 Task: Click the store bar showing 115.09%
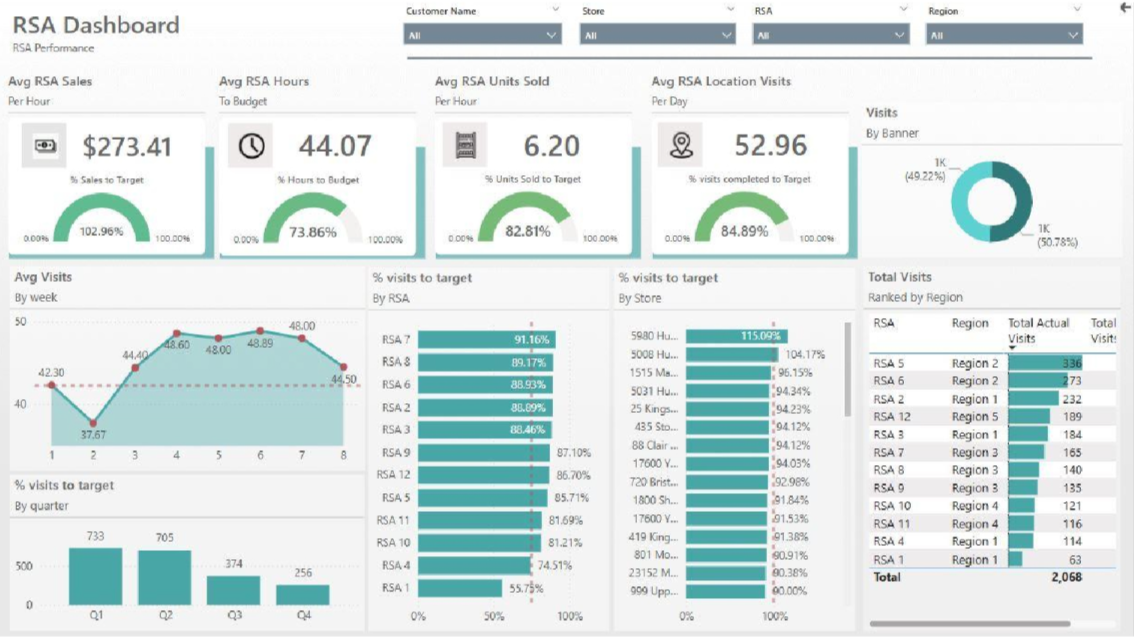coord(737,335)
